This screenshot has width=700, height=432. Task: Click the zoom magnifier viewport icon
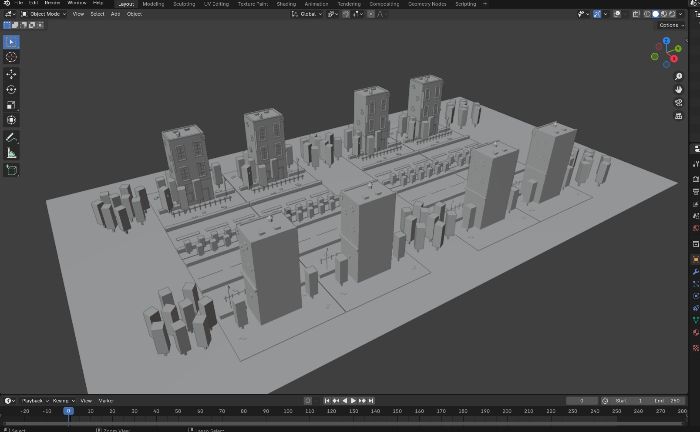(x=679, y=77)
